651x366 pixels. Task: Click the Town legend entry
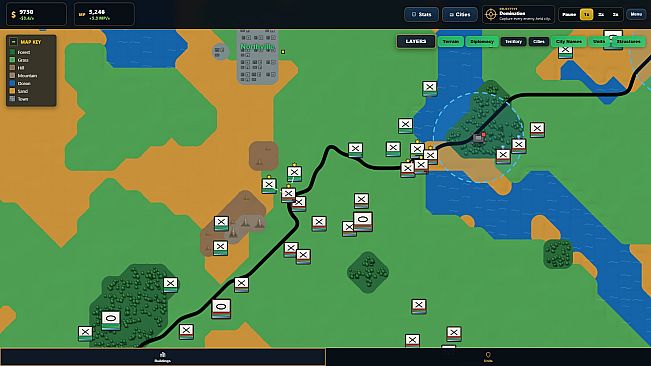coord(19,99)
